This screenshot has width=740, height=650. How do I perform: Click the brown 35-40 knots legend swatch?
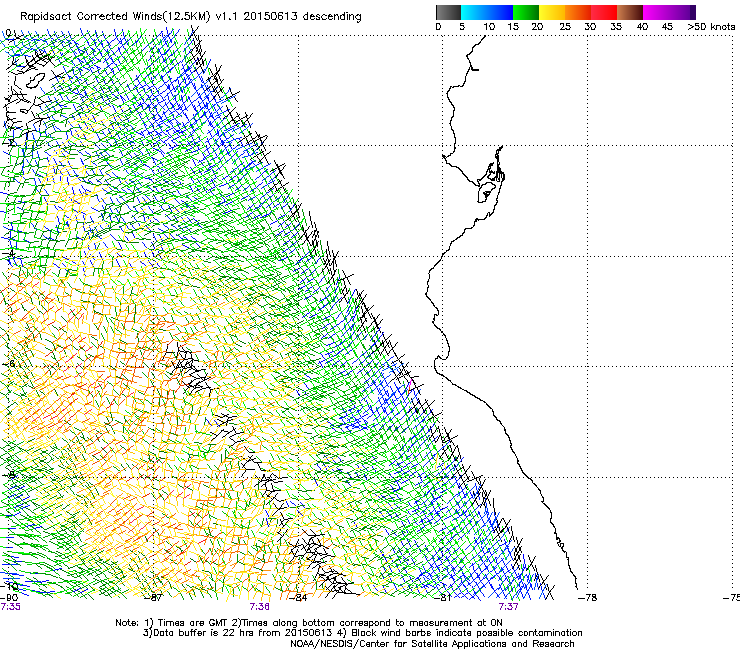click(630, 12)
